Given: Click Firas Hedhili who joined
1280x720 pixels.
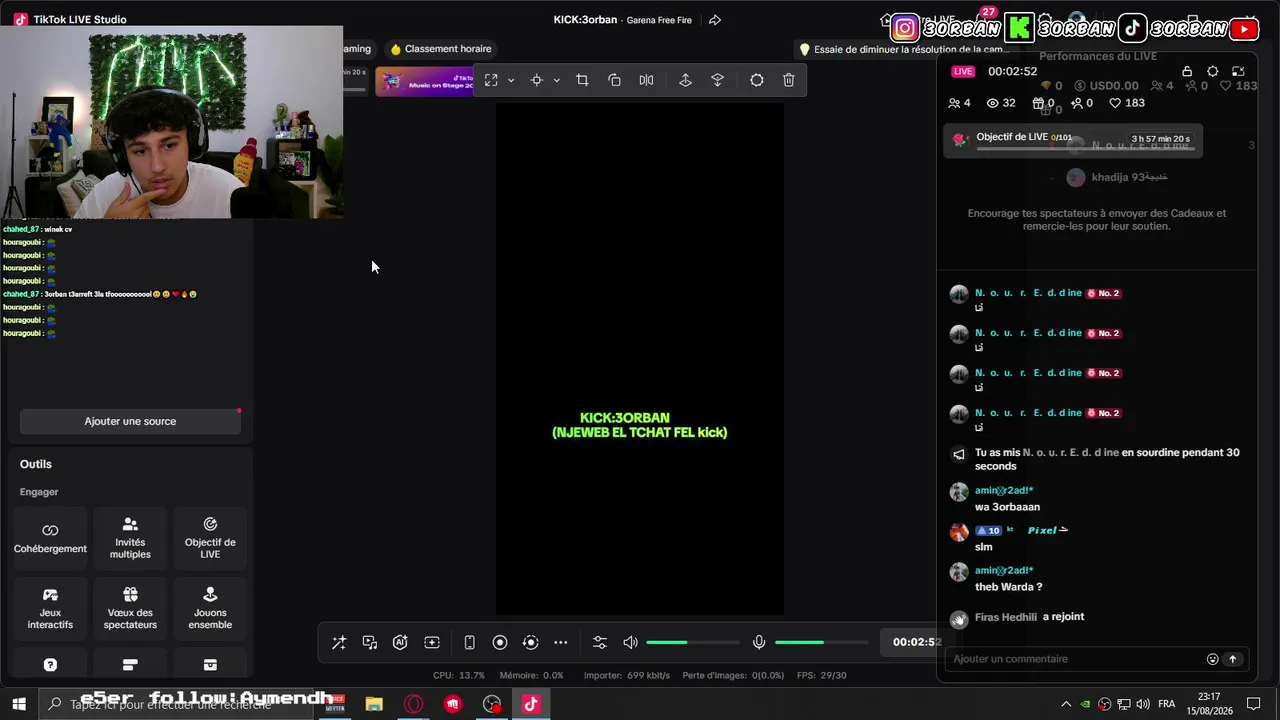Looking at the screenshot, I should point(1006,617).
